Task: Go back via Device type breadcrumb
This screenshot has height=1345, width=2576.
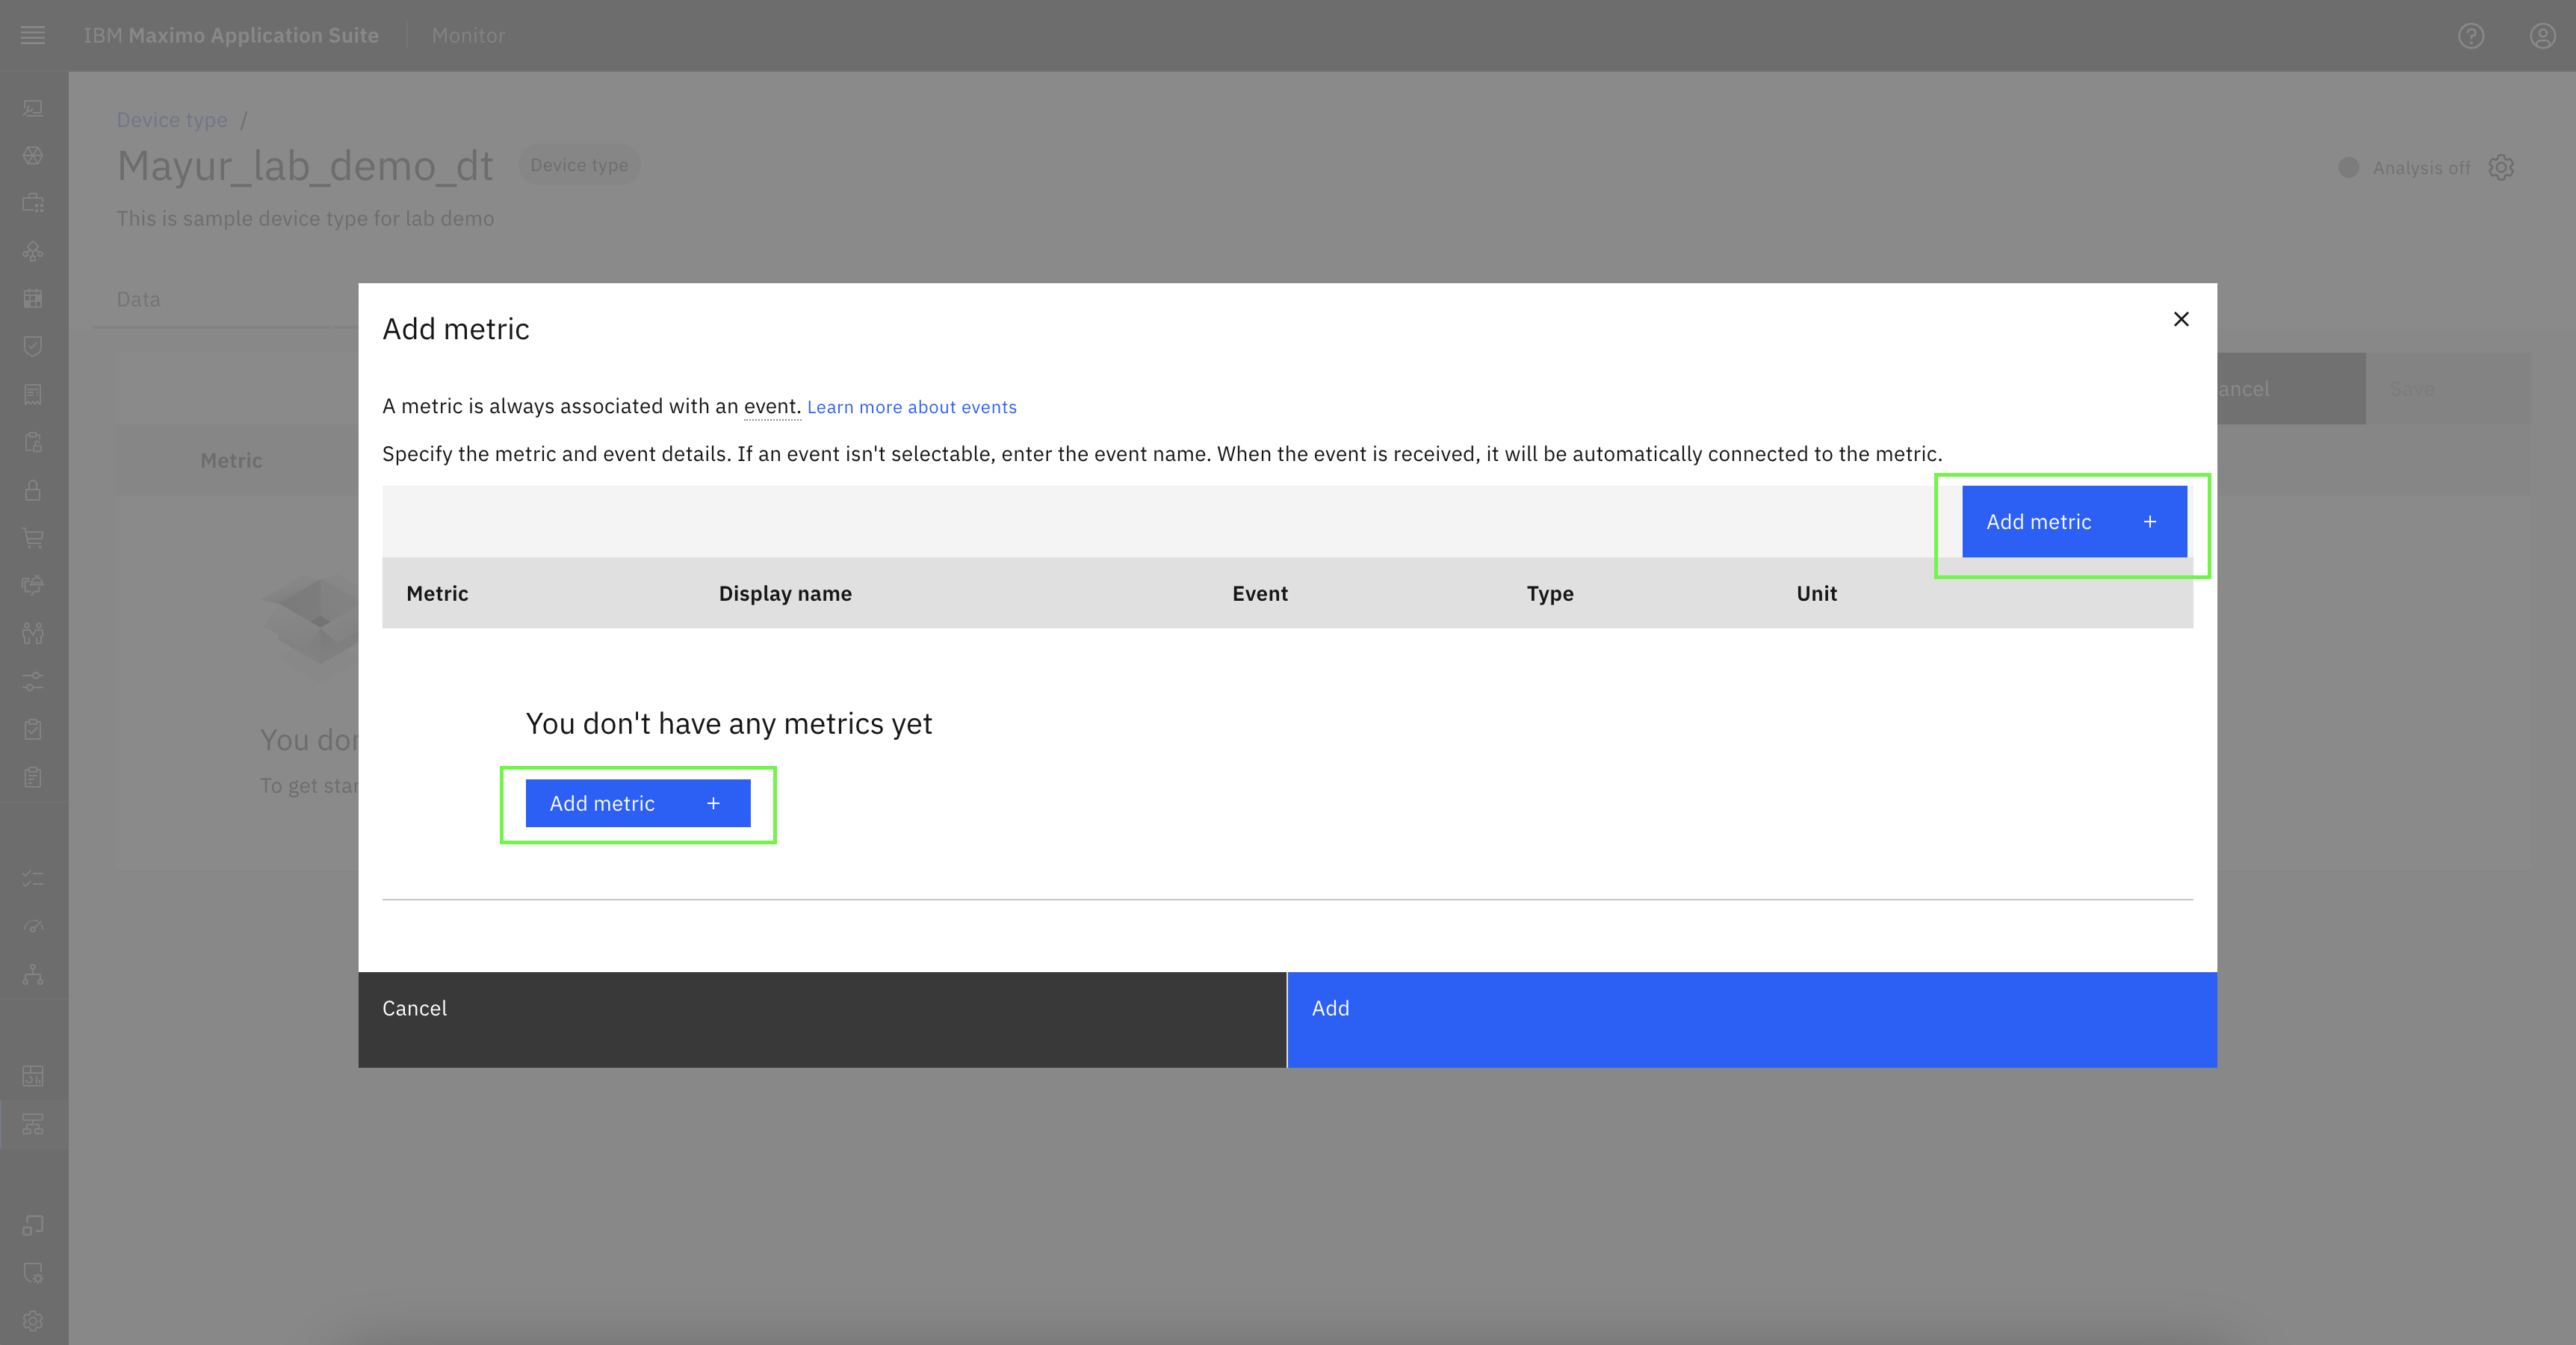Action: coord(172,120)
